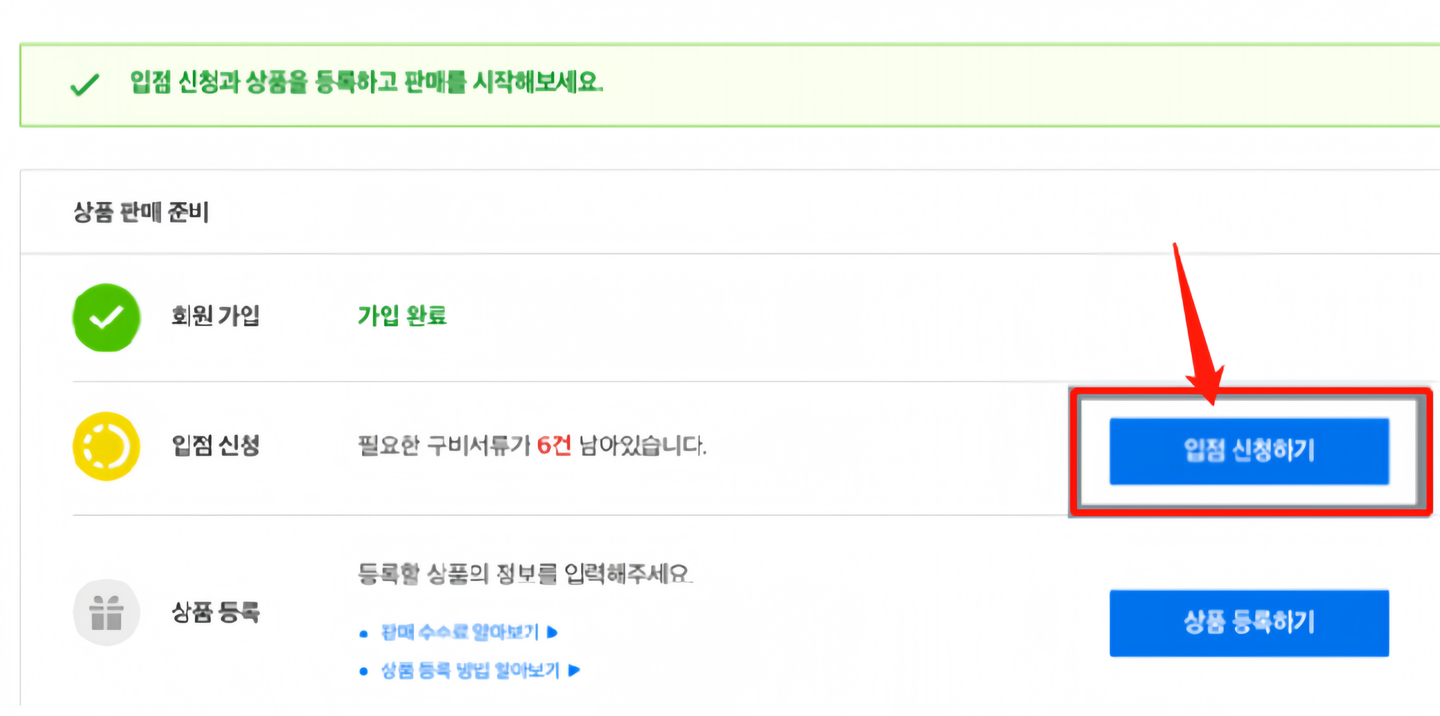Screen dimensions: 1440x716
Task: Click the yellow progress circle beside 입점 신청
Action: tap(105, 446)
